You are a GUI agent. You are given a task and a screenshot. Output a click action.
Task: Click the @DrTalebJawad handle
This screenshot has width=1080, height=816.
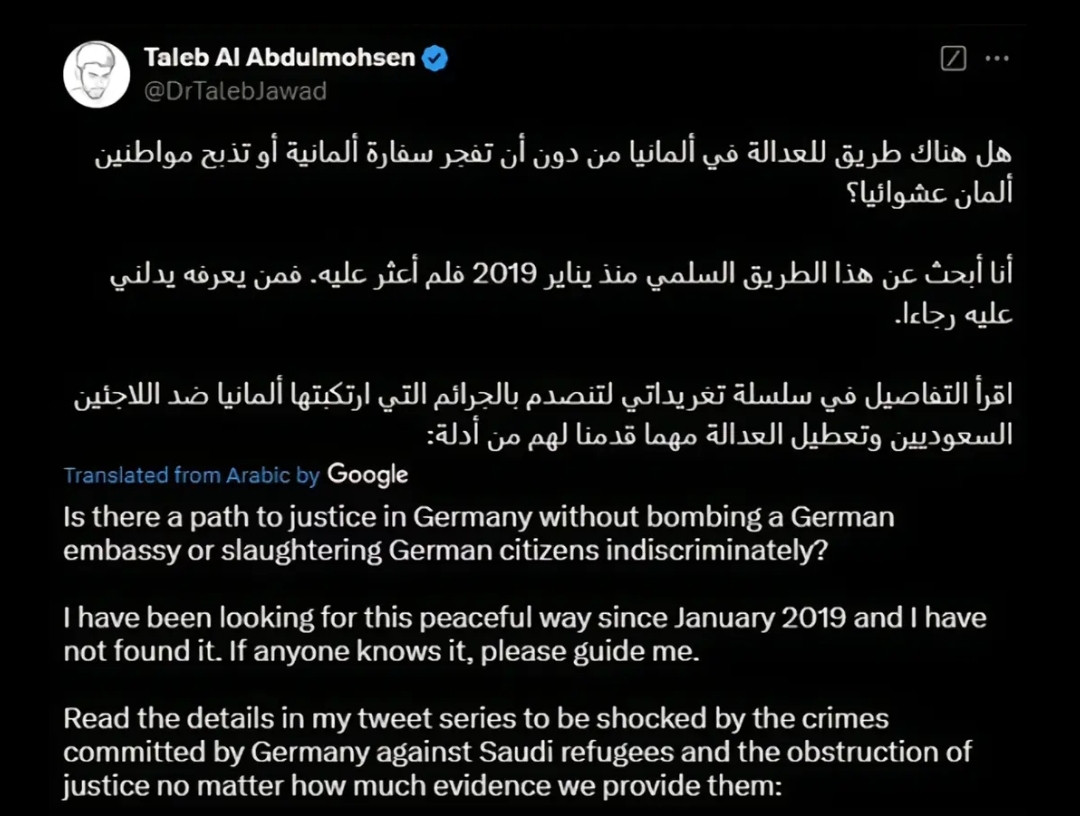235,91
